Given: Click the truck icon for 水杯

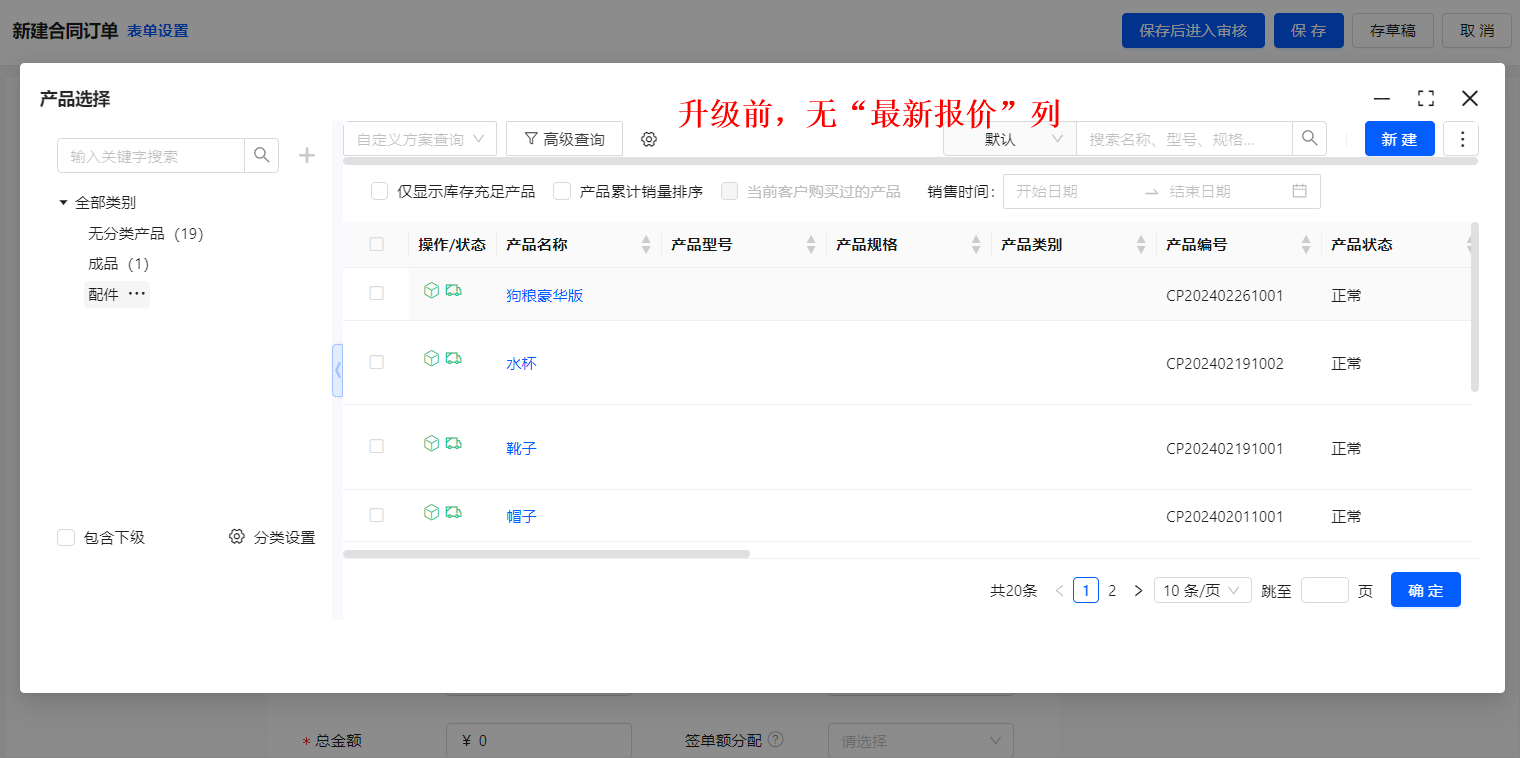Looking at the screenshot, I should click(454, 358).
